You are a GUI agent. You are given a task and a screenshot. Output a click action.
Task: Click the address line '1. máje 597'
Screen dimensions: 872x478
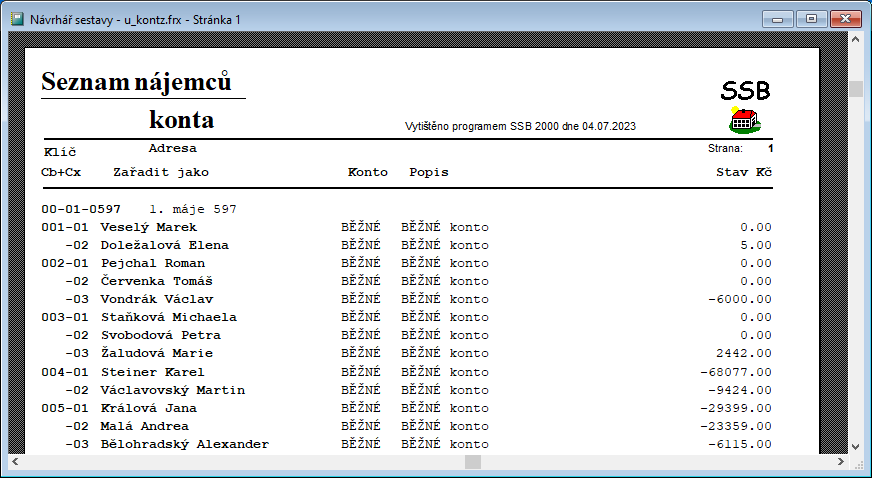click(x=192, y=209)
